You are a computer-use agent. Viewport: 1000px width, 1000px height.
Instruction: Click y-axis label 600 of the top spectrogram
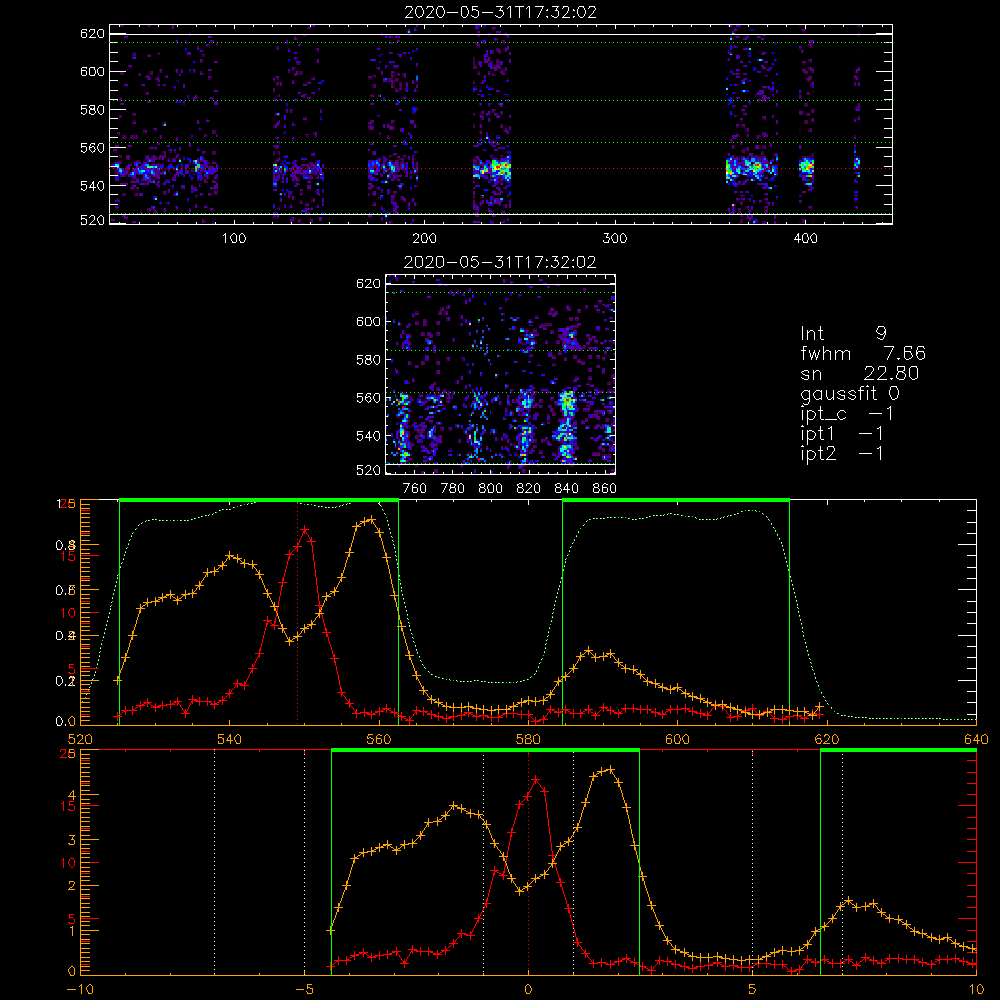(92, 71)
